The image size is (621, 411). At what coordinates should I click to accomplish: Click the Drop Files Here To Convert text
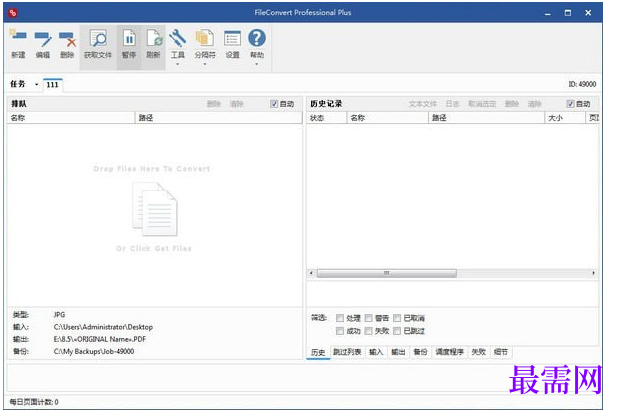152,169
